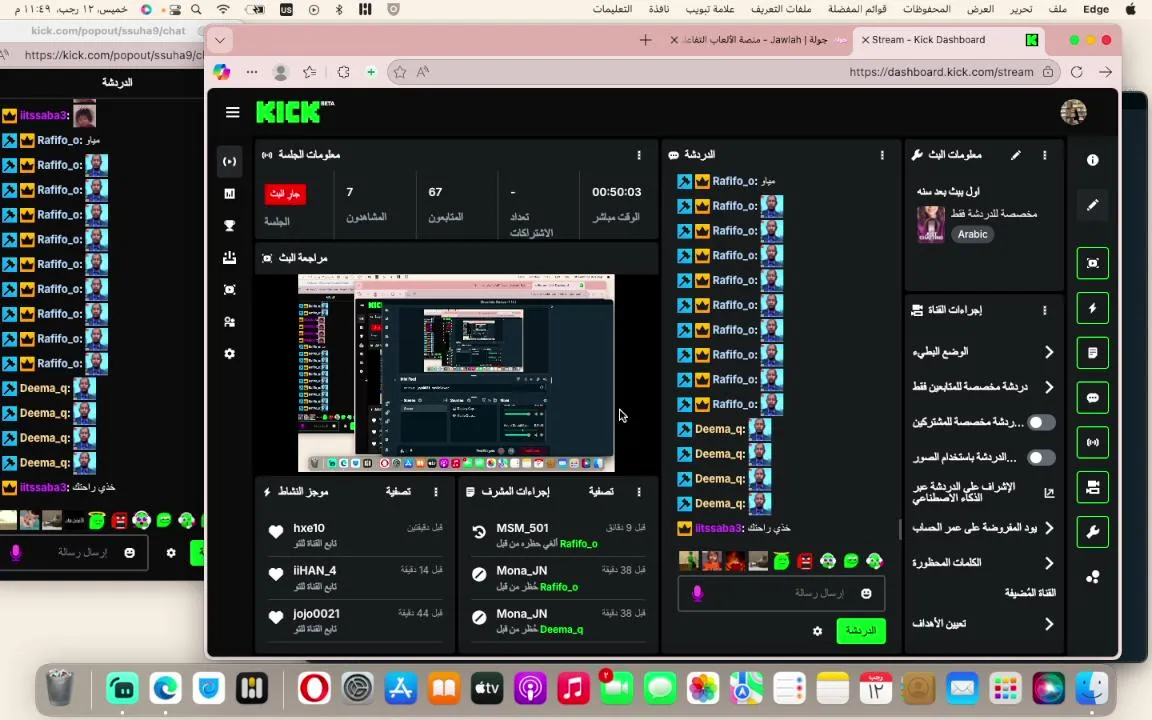Viewport: 1152px width, 720px height.
Task: Open the community users icon in the sidebar
Action: pyautogui.click(x=230, y=322)
